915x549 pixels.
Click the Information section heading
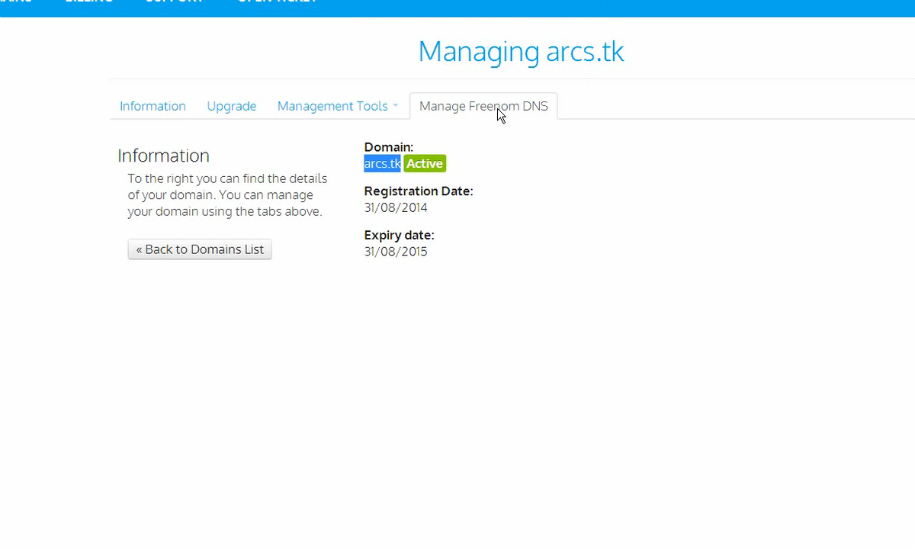(163, 156)
